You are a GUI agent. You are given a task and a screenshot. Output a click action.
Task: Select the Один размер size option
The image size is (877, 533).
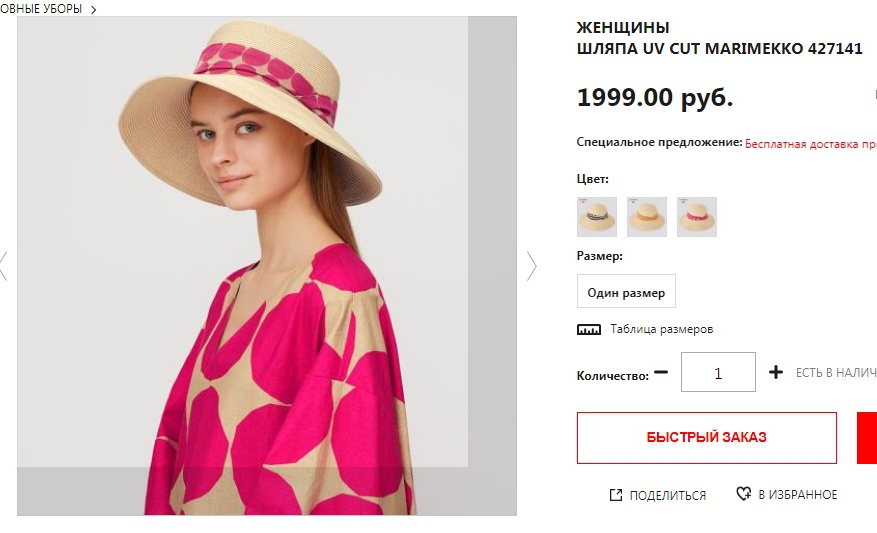coord(626,293)
